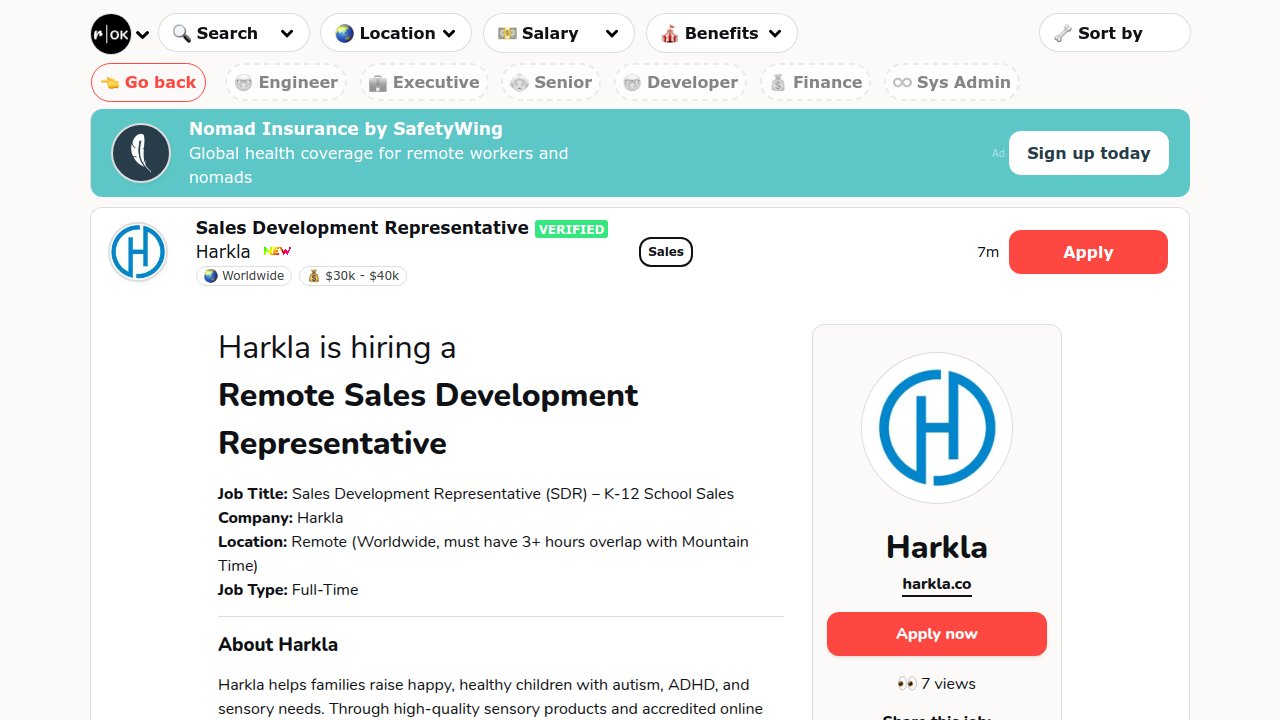Filter by the Finance tag
Image resolution: width=1280 pixels, height=720 pixels.
(x=815, y=82)
